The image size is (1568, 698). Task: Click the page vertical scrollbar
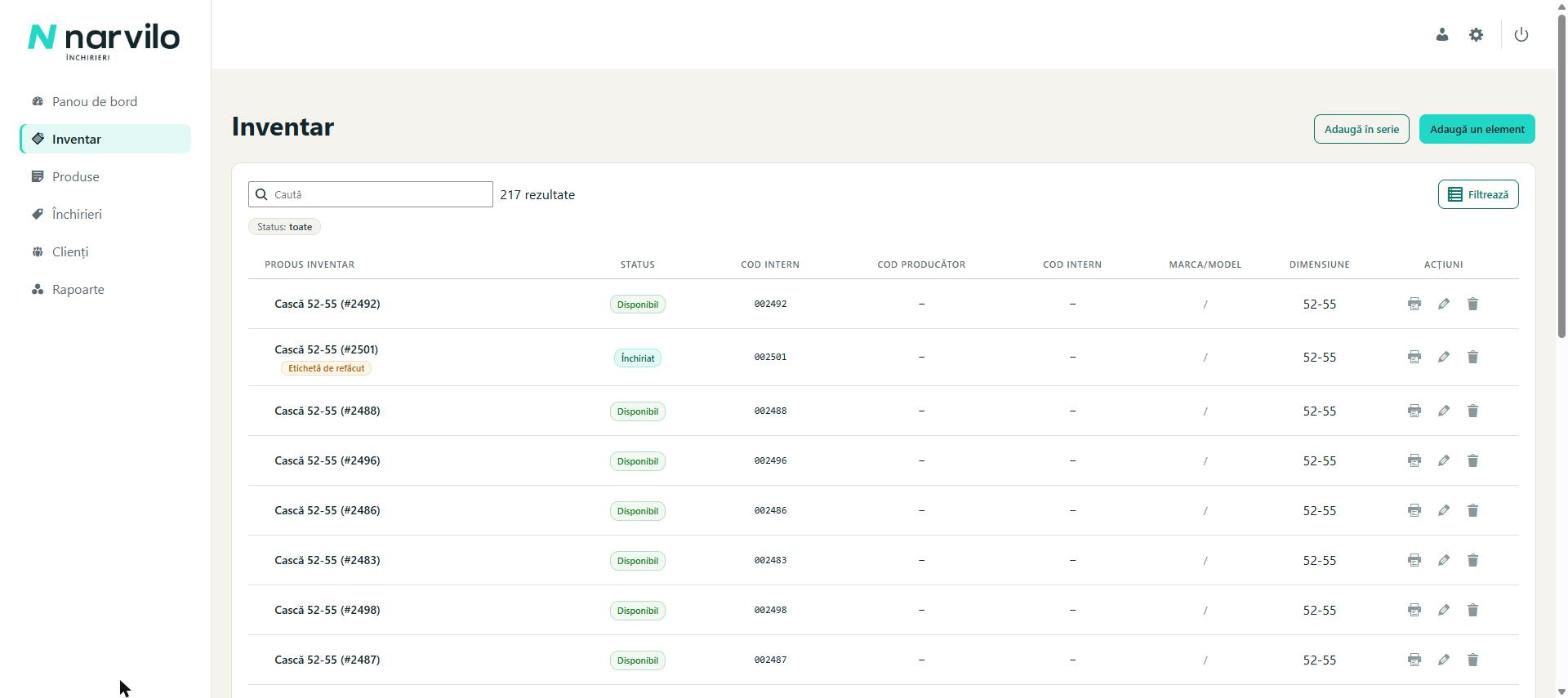click(x=1562, y=175)
